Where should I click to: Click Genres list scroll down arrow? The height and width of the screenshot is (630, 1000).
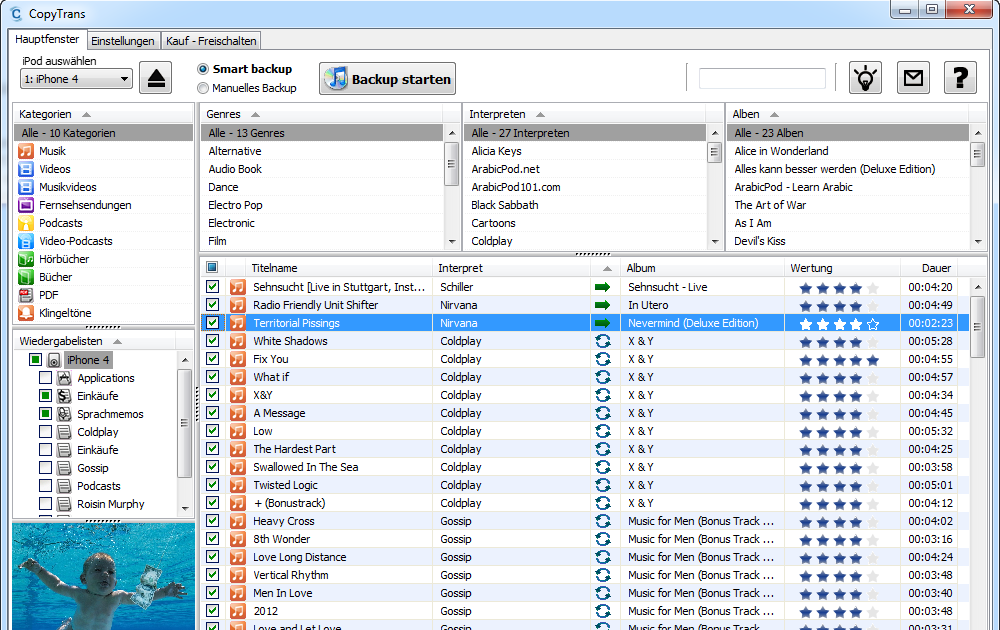point(452,242)
